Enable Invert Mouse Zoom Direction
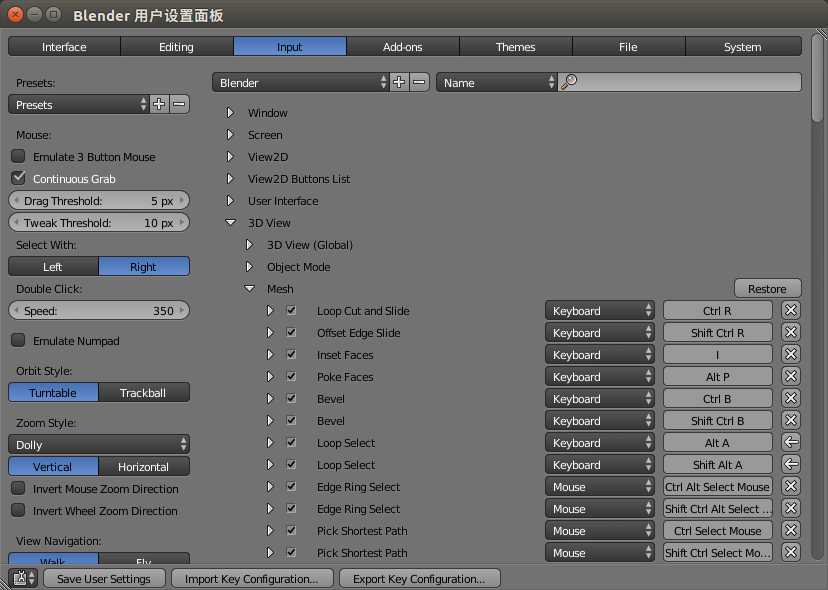Image resolution: width=828 pixels, height=590 pixels. point(18,488)
